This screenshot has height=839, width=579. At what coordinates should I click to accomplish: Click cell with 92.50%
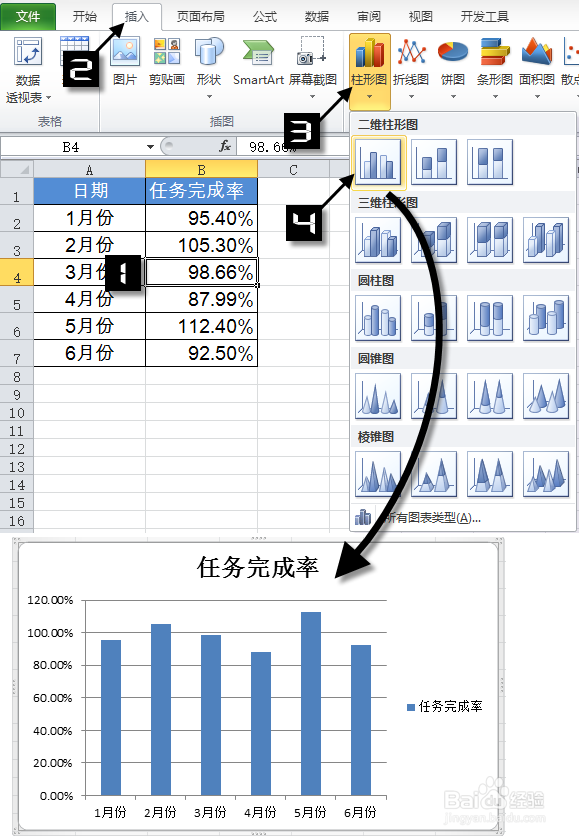click(x=201, y=353)
